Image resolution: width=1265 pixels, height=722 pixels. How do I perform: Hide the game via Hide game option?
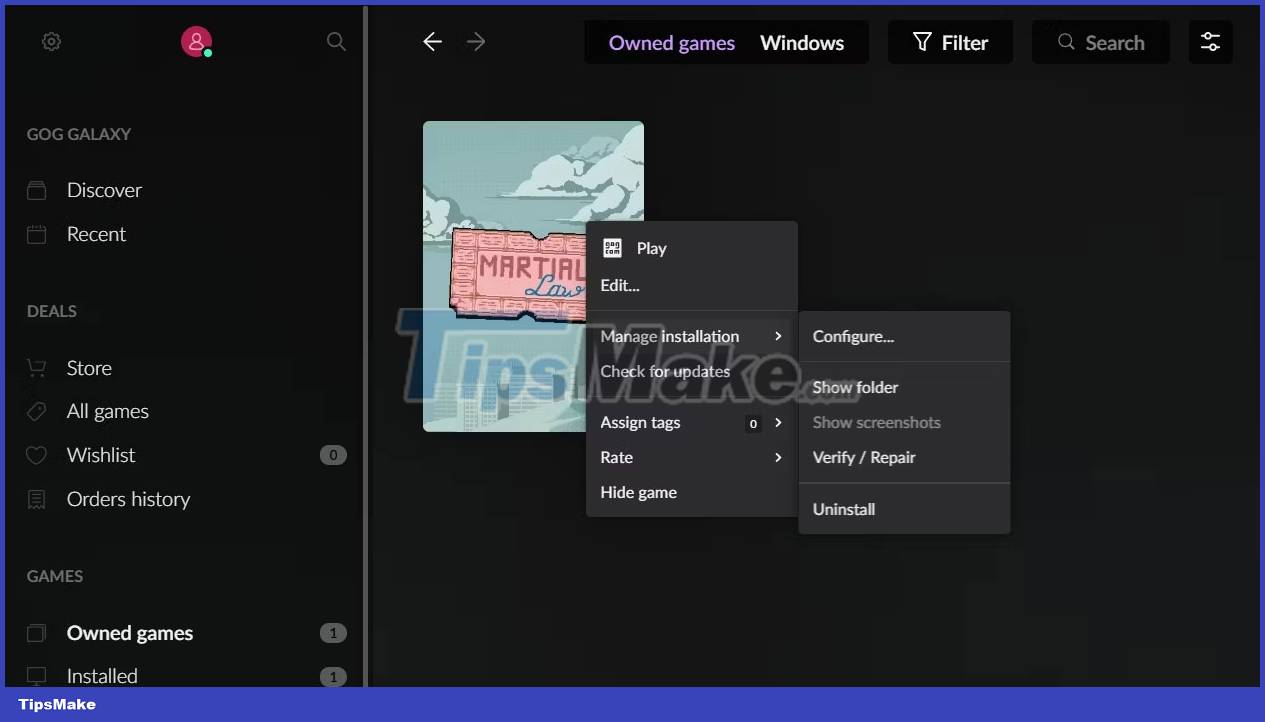[x=638, y=492]
